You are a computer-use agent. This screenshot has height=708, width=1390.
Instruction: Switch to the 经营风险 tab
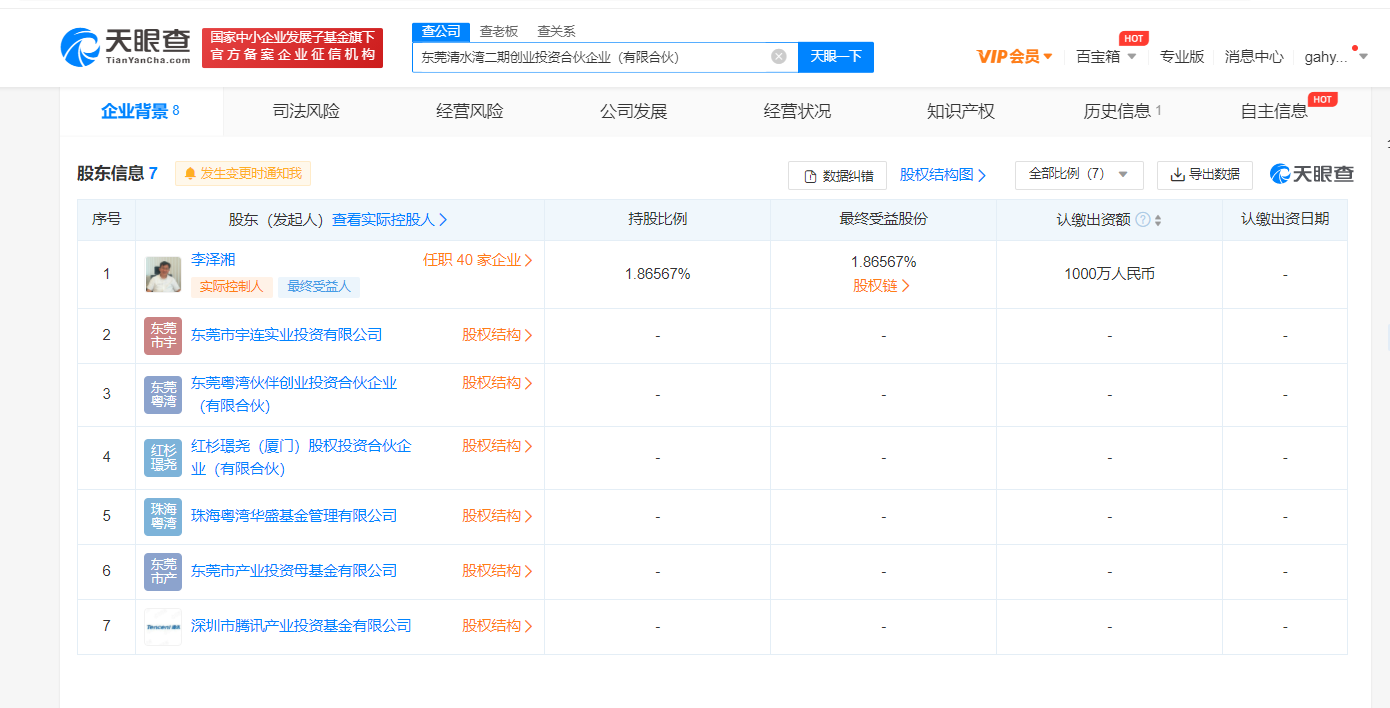pyautogui.click(x=470, y=111)
